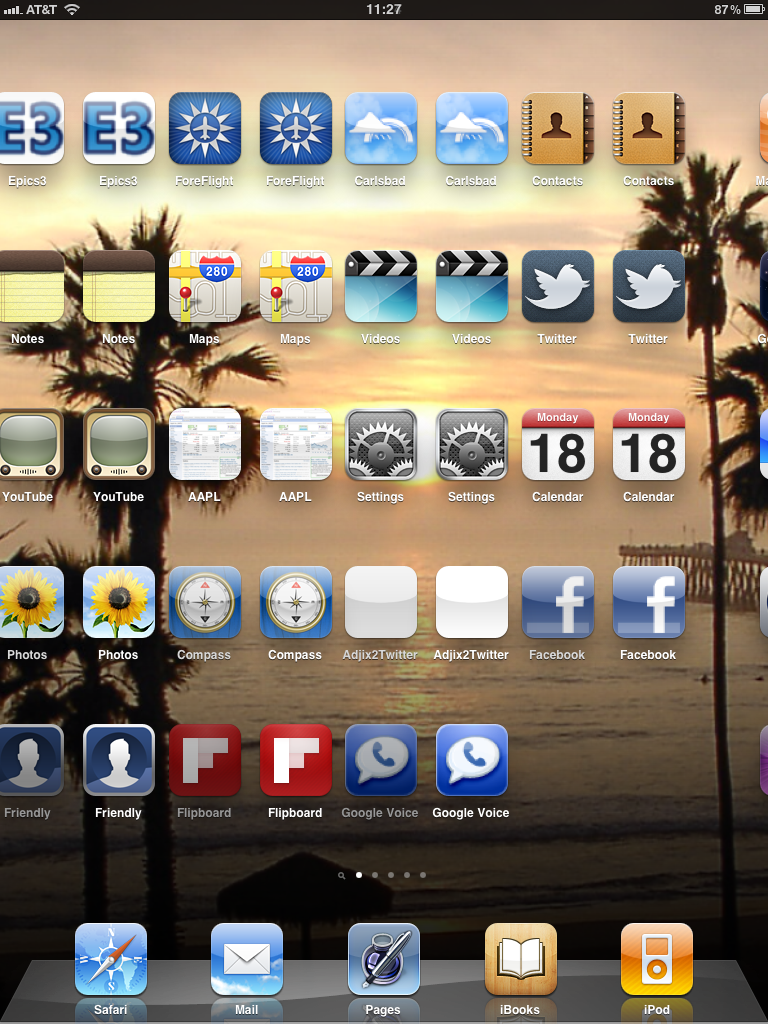Tap the Settings icon next to Calendar
This screenshot has width=768, height=1024.
pos(472,444)
